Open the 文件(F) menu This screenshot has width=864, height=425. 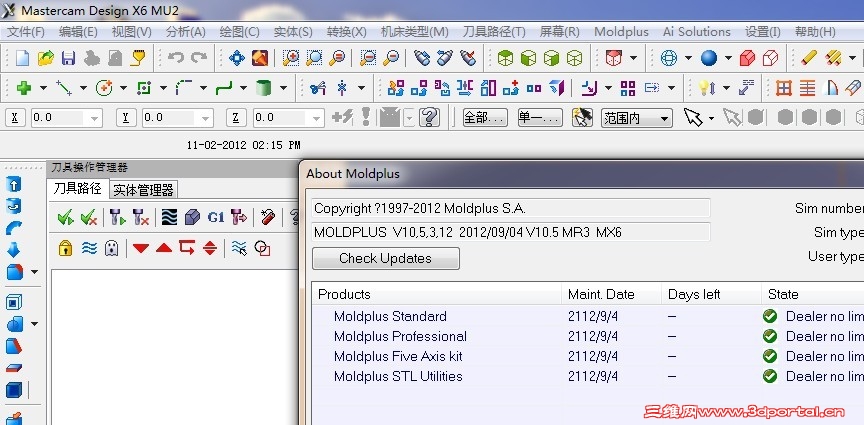pyautogui.click(x=25, y=32)
